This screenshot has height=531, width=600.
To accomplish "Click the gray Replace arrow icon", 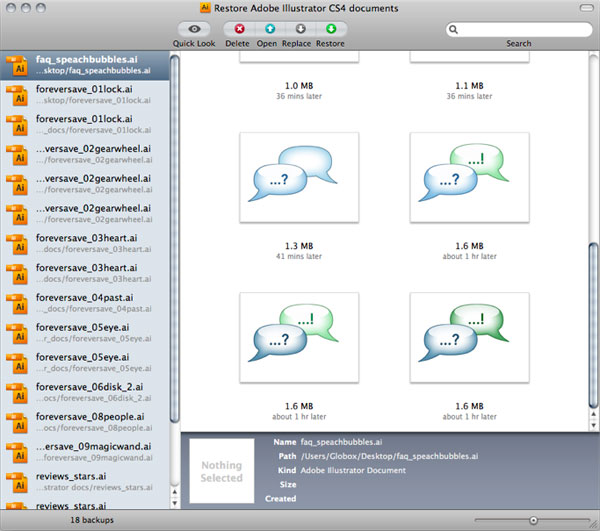I will [301, 29].
